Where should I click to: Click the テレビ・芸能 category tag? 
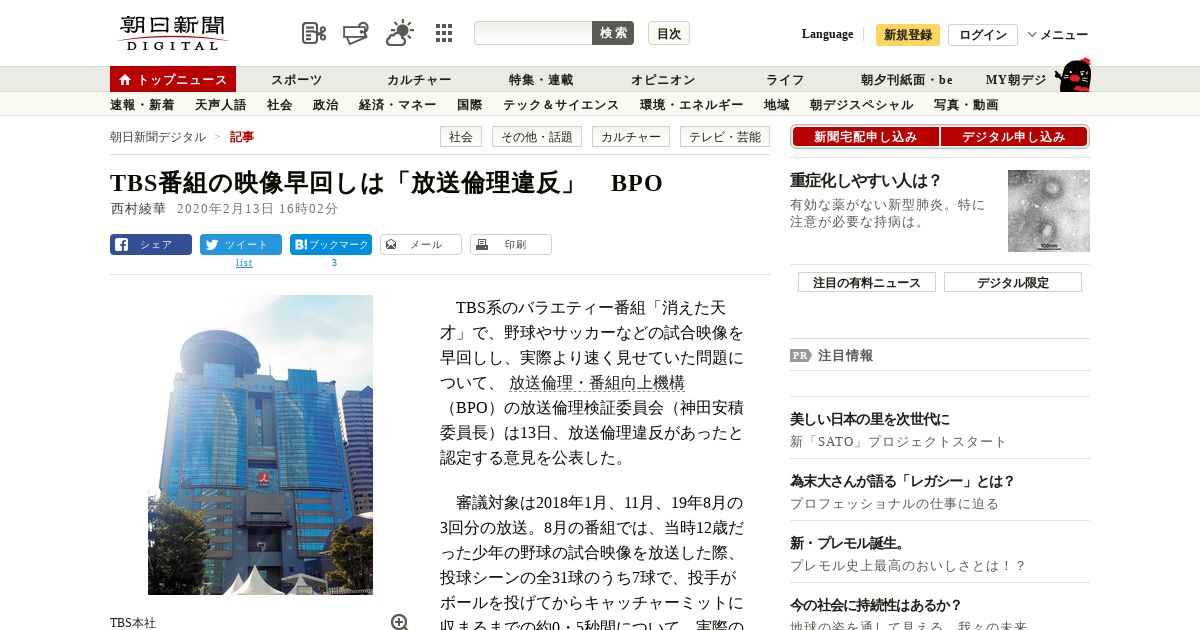pyautogui.click(x=725, y=137)
